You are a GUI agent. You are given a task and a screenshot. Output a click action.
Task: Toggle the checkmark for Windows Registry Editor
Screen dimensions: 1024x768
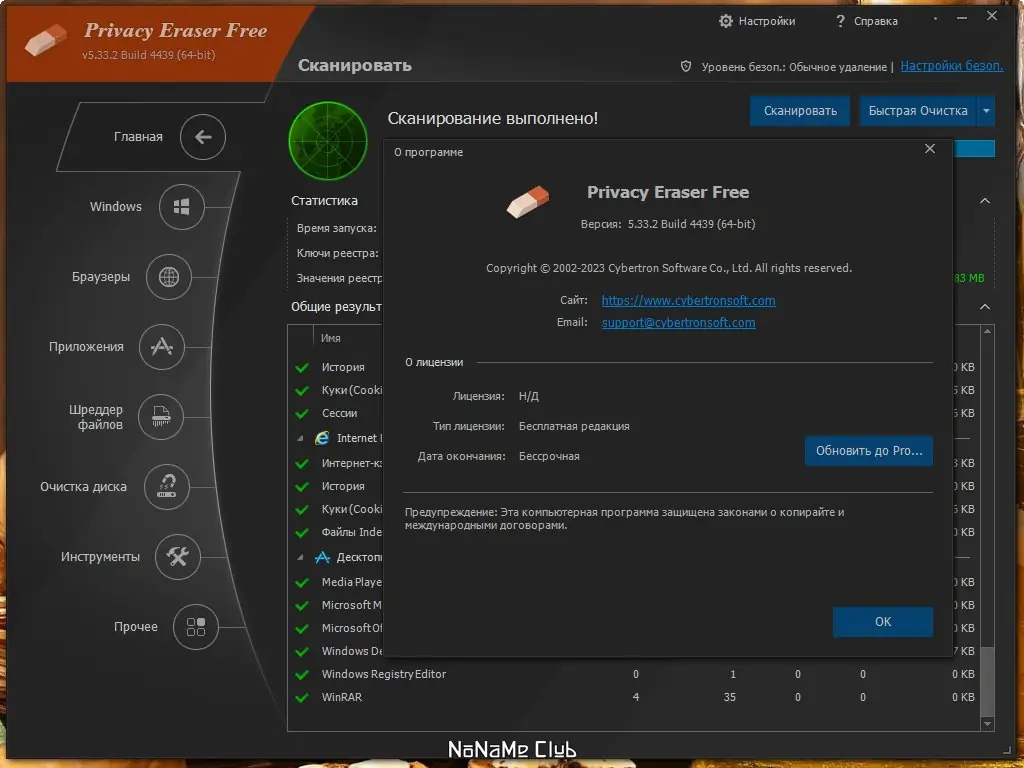302,675
